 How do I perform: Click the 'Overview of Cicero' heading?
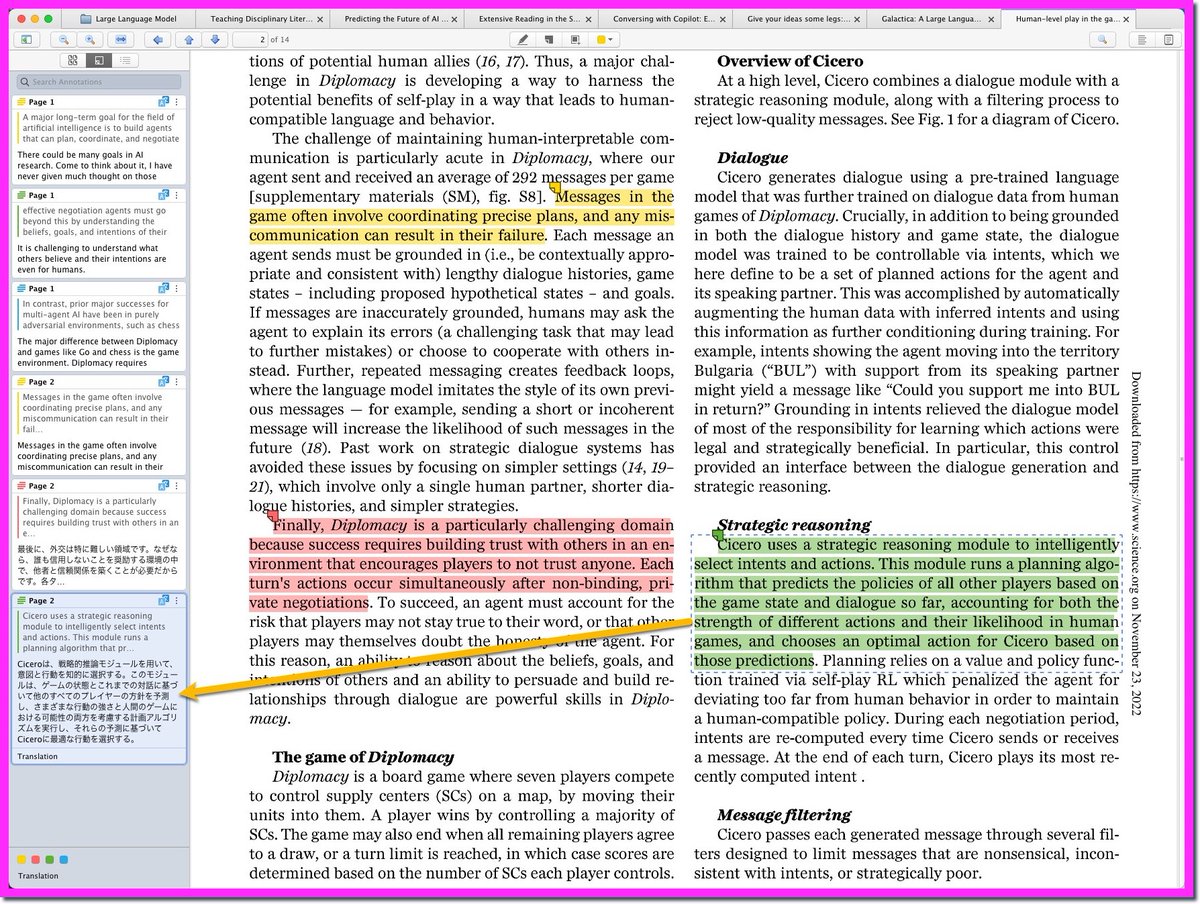(790, 61)
